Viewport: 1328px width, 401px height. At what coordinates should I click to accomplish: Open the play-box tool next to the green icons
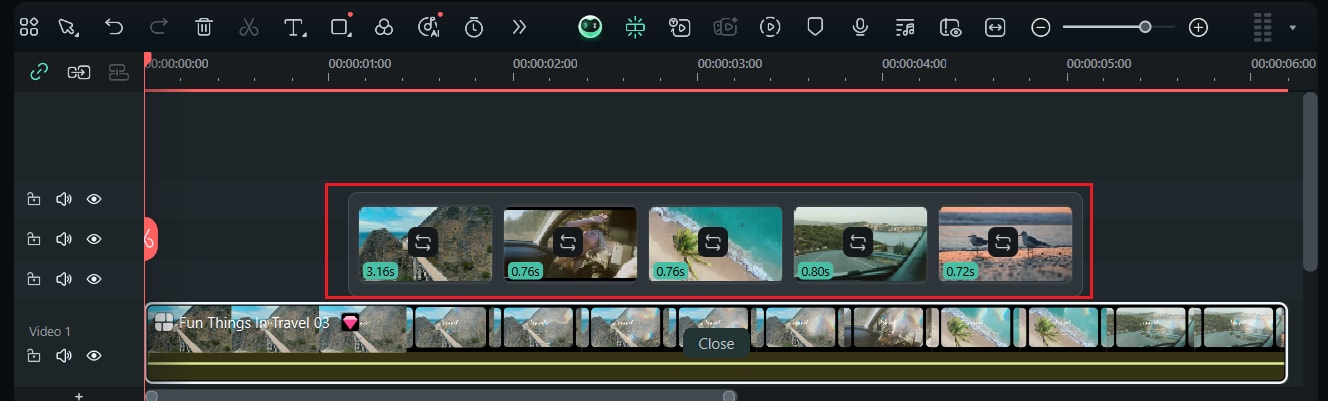[x=680, y=28]
